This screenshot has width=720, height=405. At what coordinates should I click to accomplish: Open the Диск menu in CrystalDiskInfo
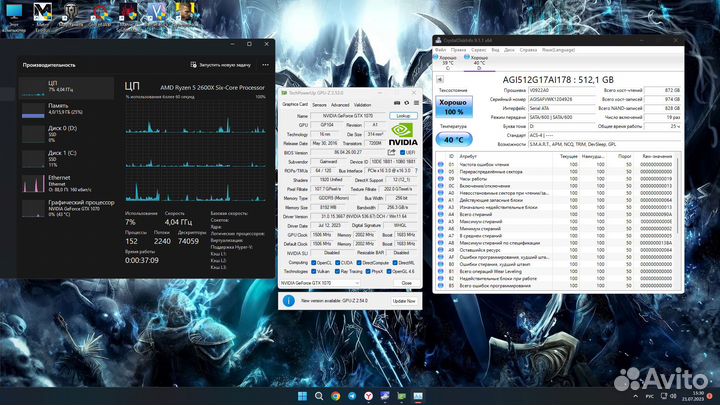(509, 50)
